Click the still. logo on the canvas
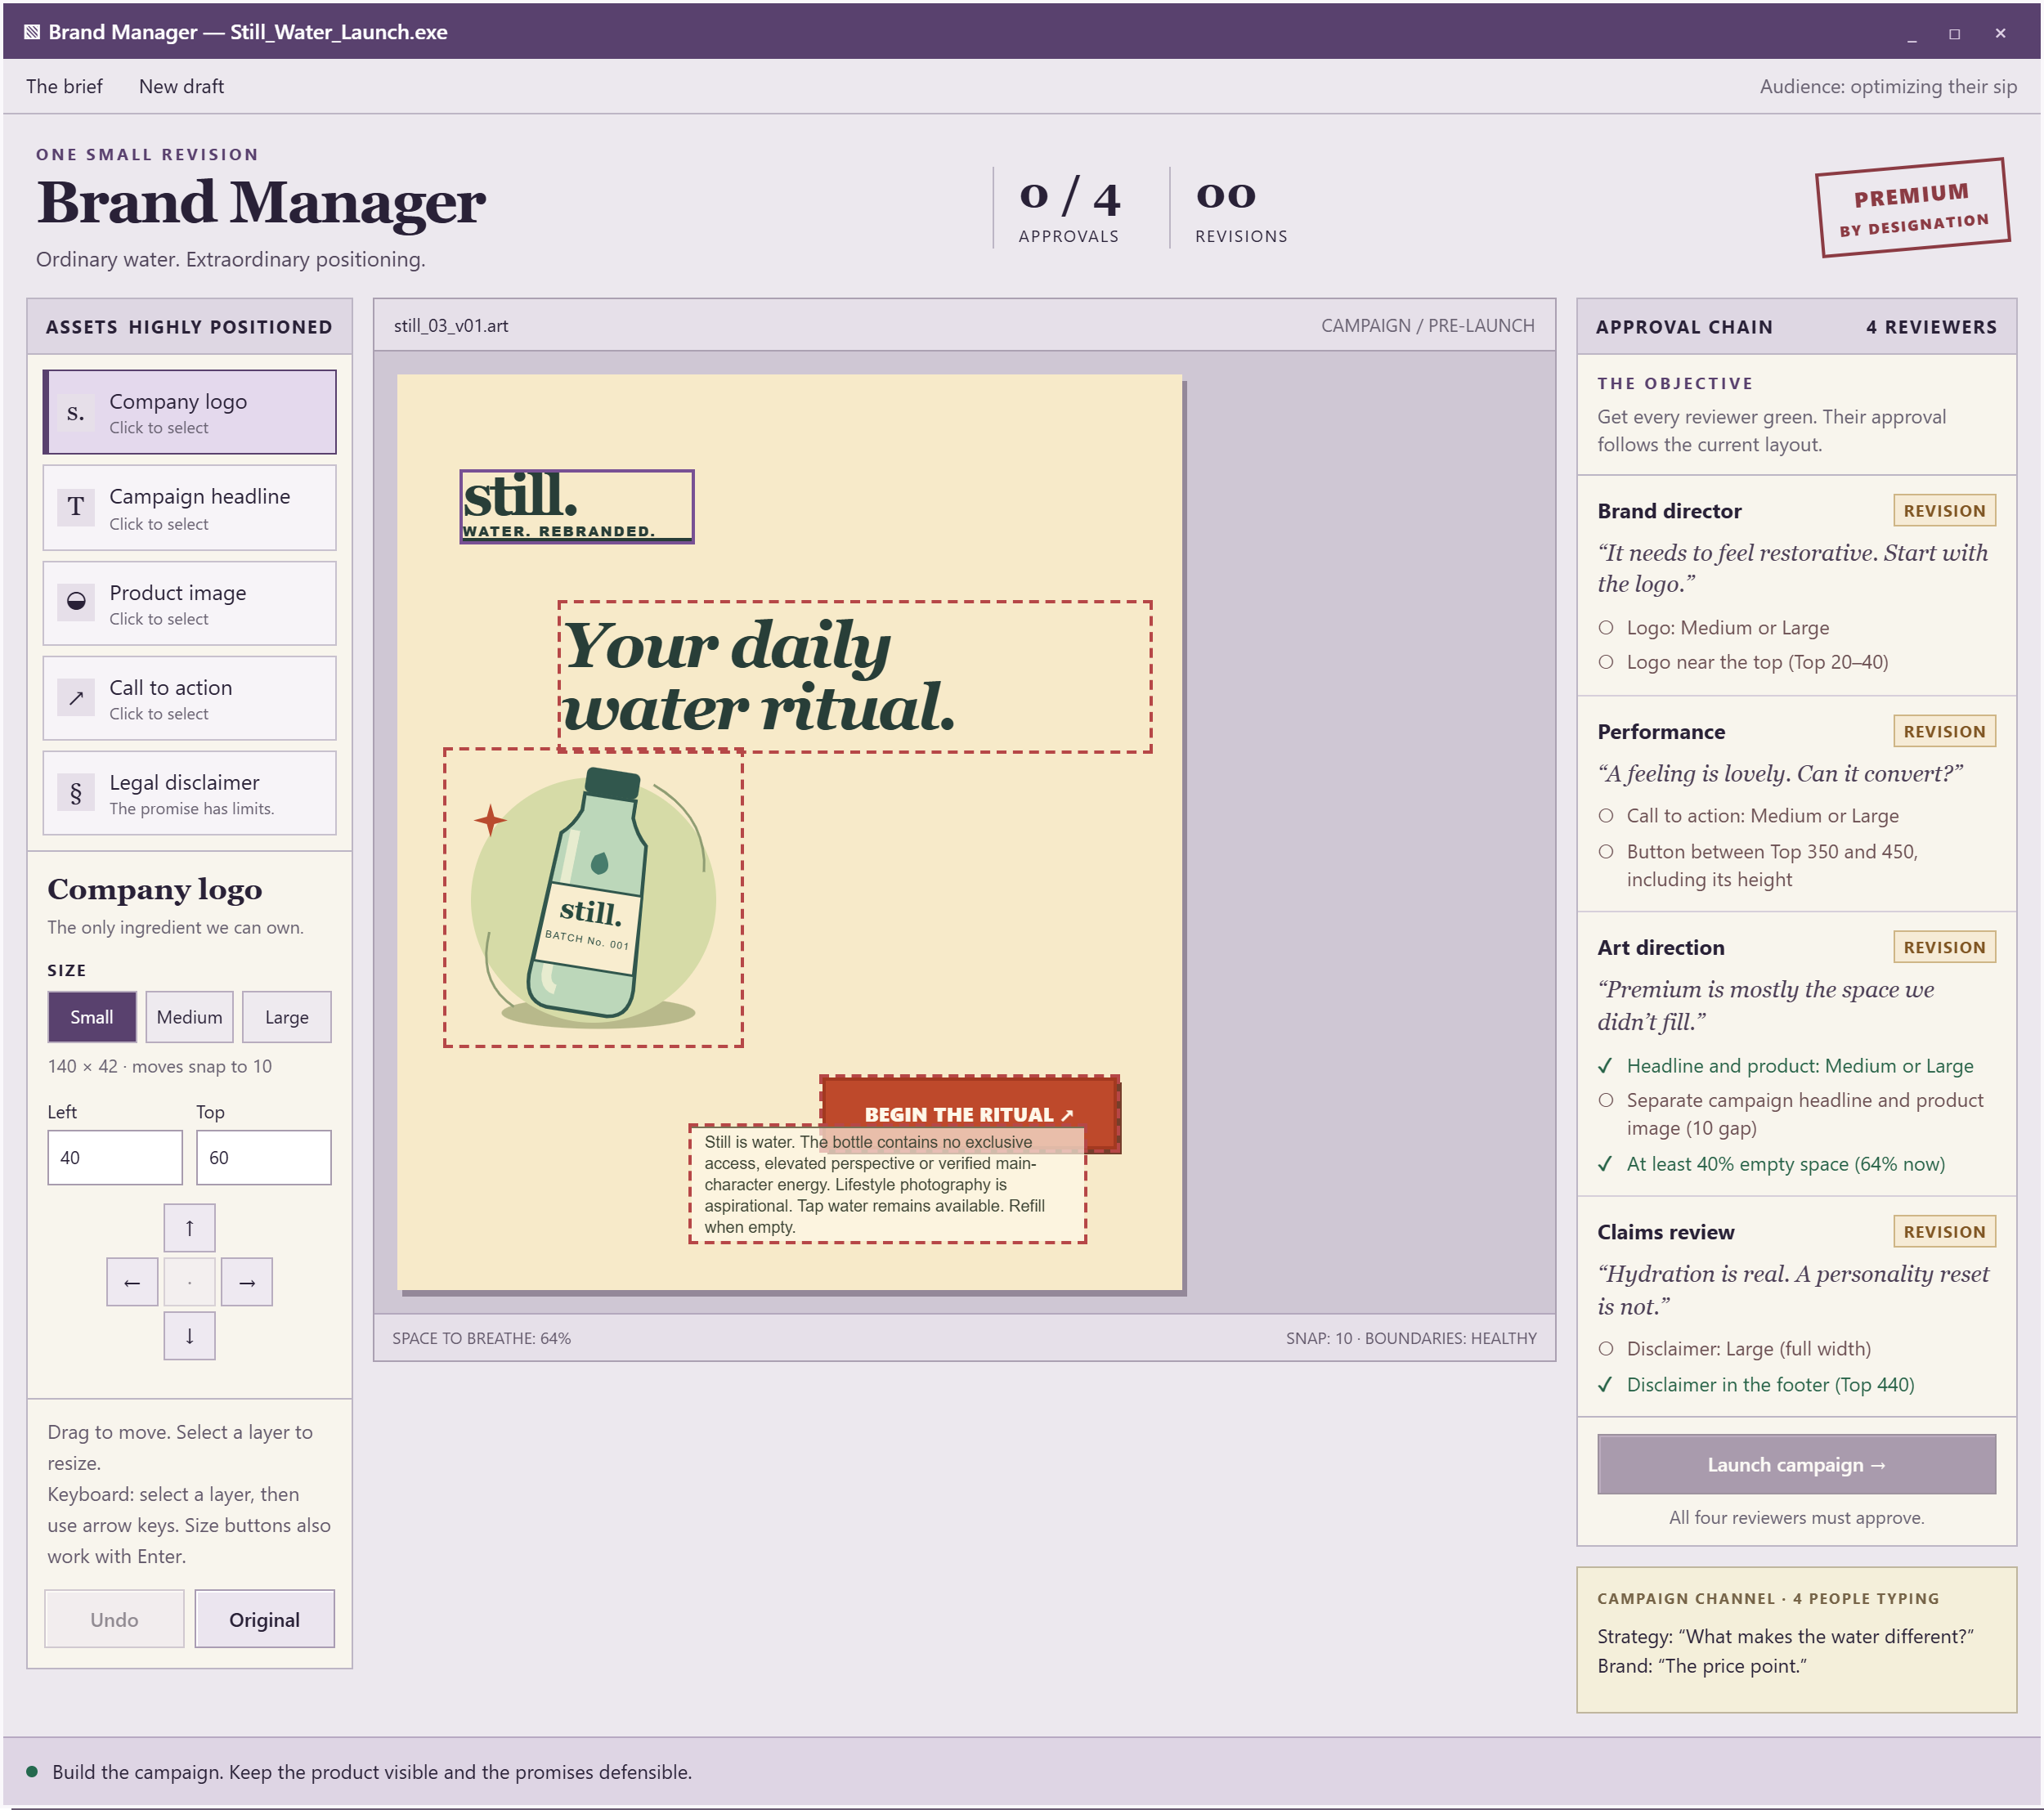 click(x=577, y=507)
